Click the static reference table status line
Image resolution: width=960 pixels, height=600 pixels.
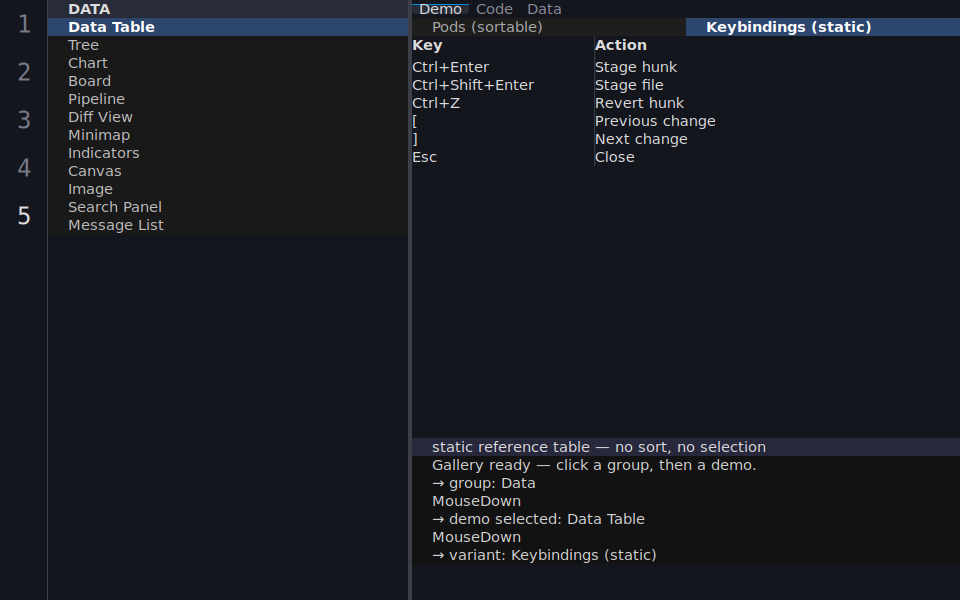(686, 447)
